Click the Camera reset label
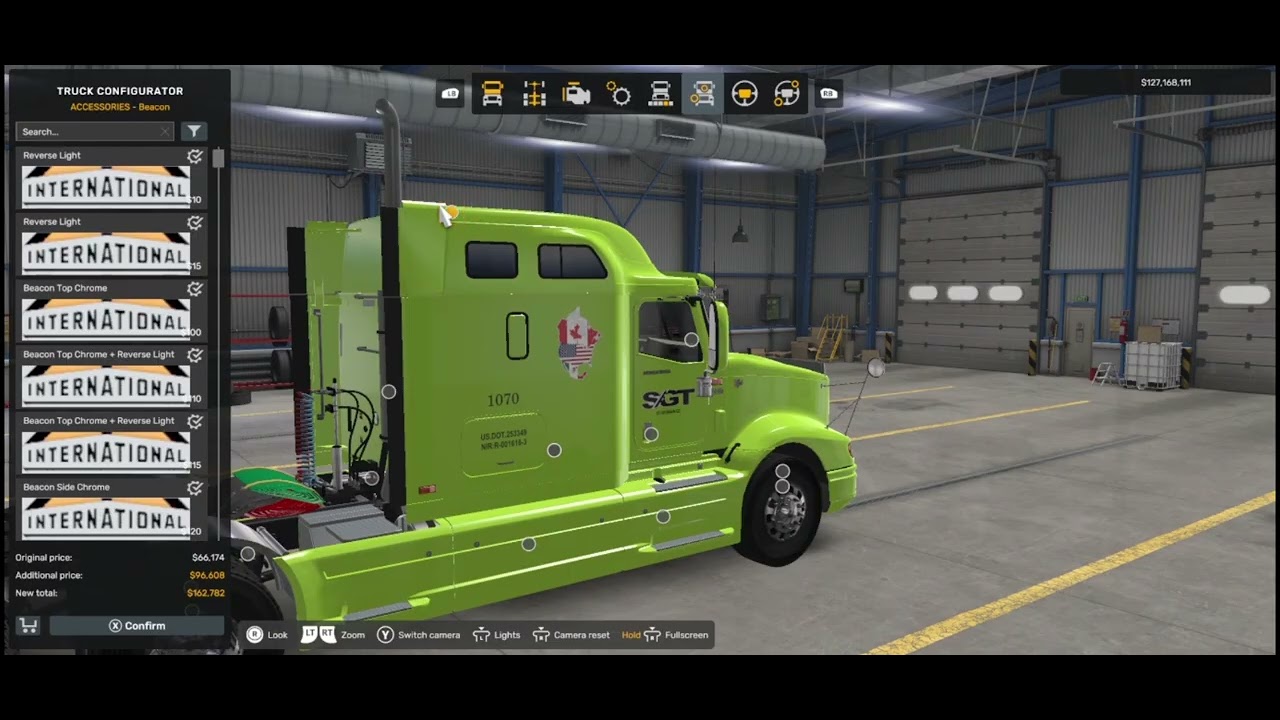Screen dimensions: 1280x720 point(582,635)
